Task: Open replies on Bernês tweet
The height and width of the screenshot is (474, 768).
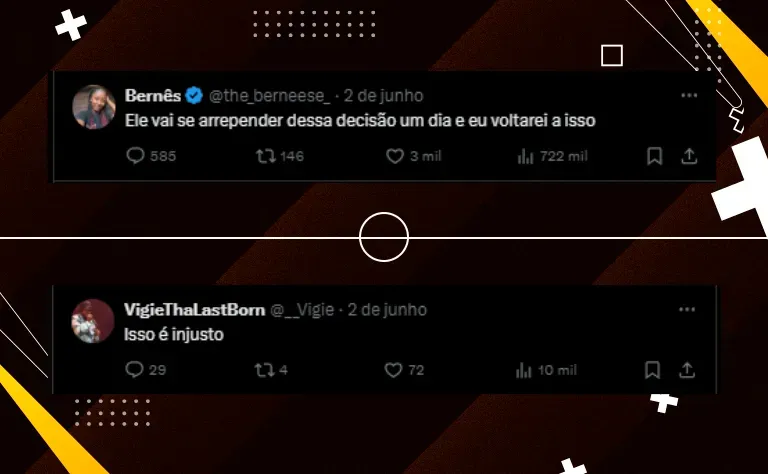Action: coord(151,156)
